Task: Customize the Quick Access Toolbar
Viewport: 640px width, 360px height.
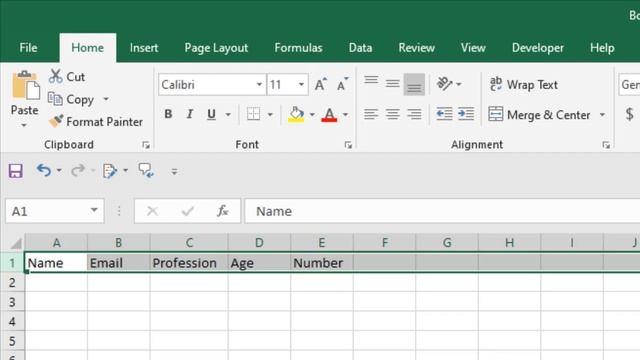Action: [174, 171]
